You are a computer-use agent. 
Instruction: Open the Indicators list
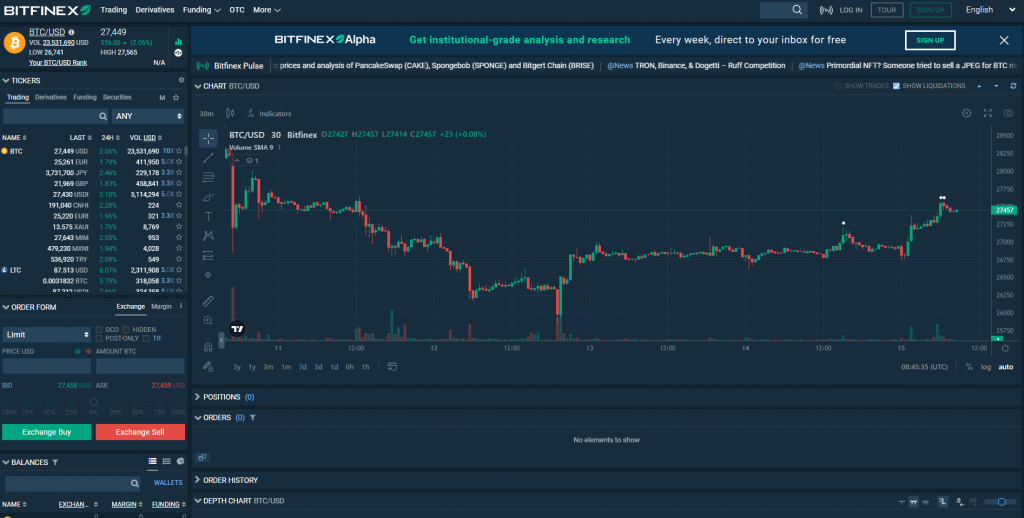[270, 114]
